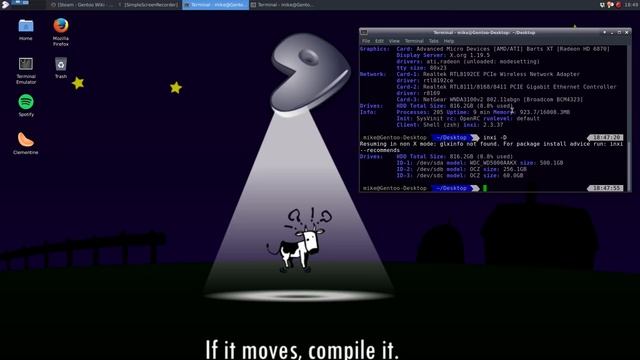Click the red tray icon beside the clock
This screenshot has width=640, height=360.
point(619,5)
